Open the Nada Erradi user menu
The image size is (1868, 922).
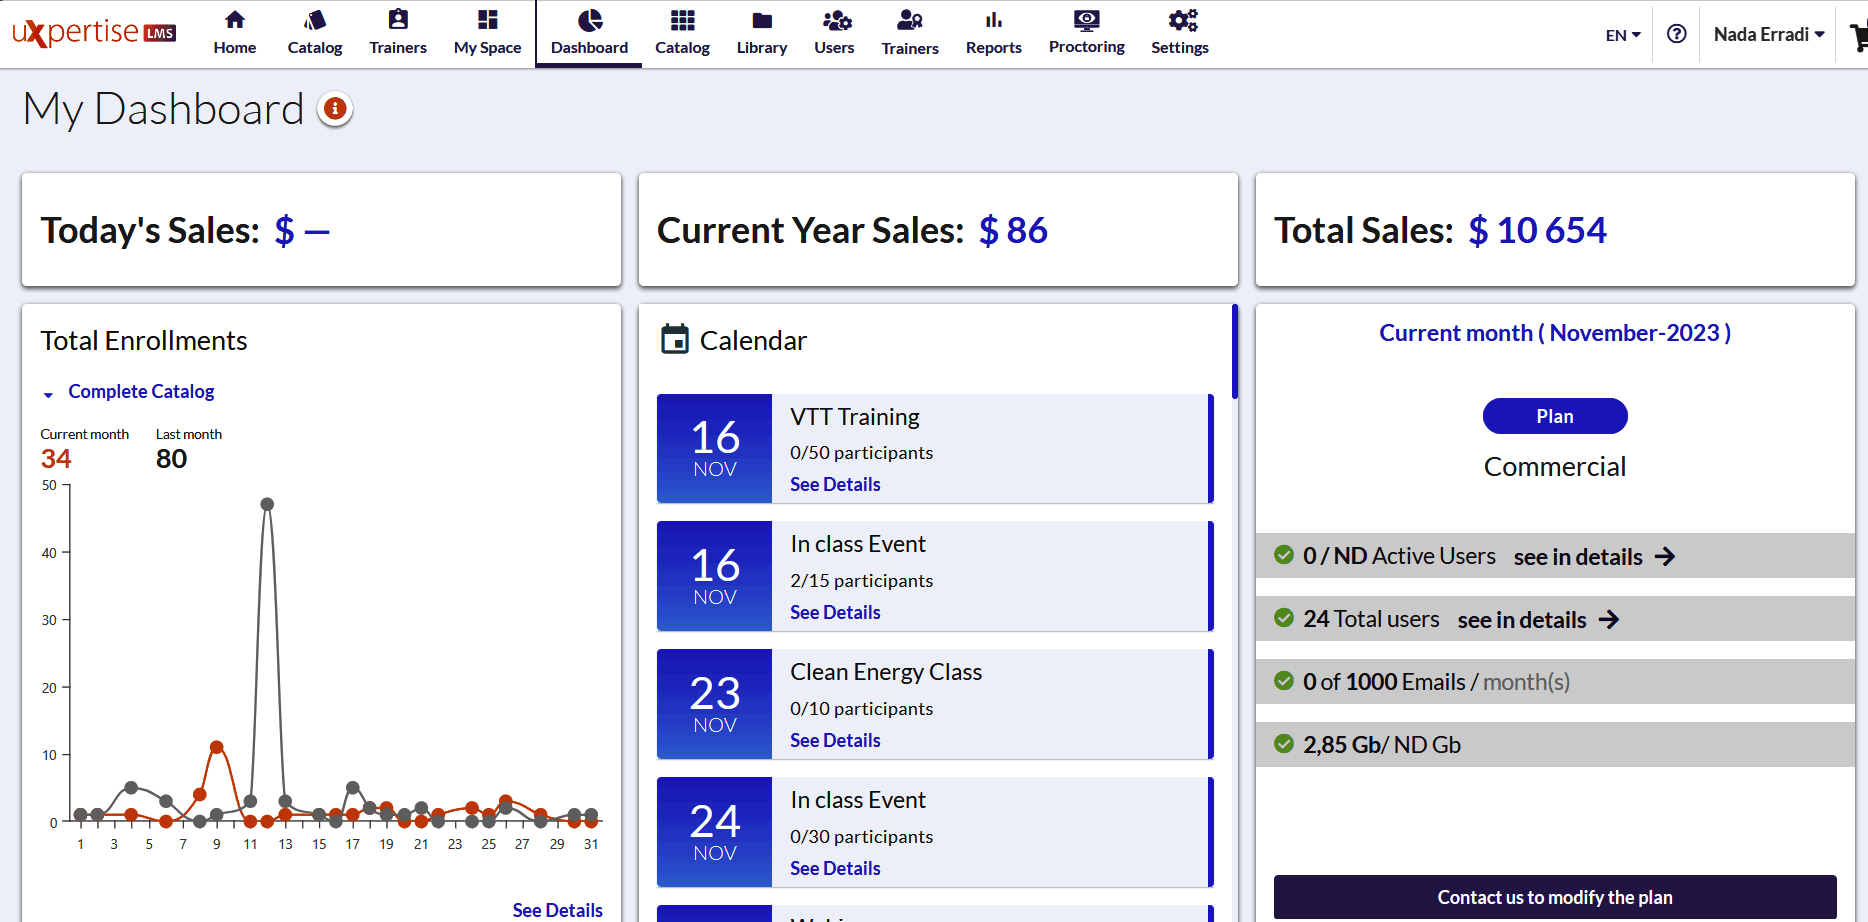tap(1769, 34)
